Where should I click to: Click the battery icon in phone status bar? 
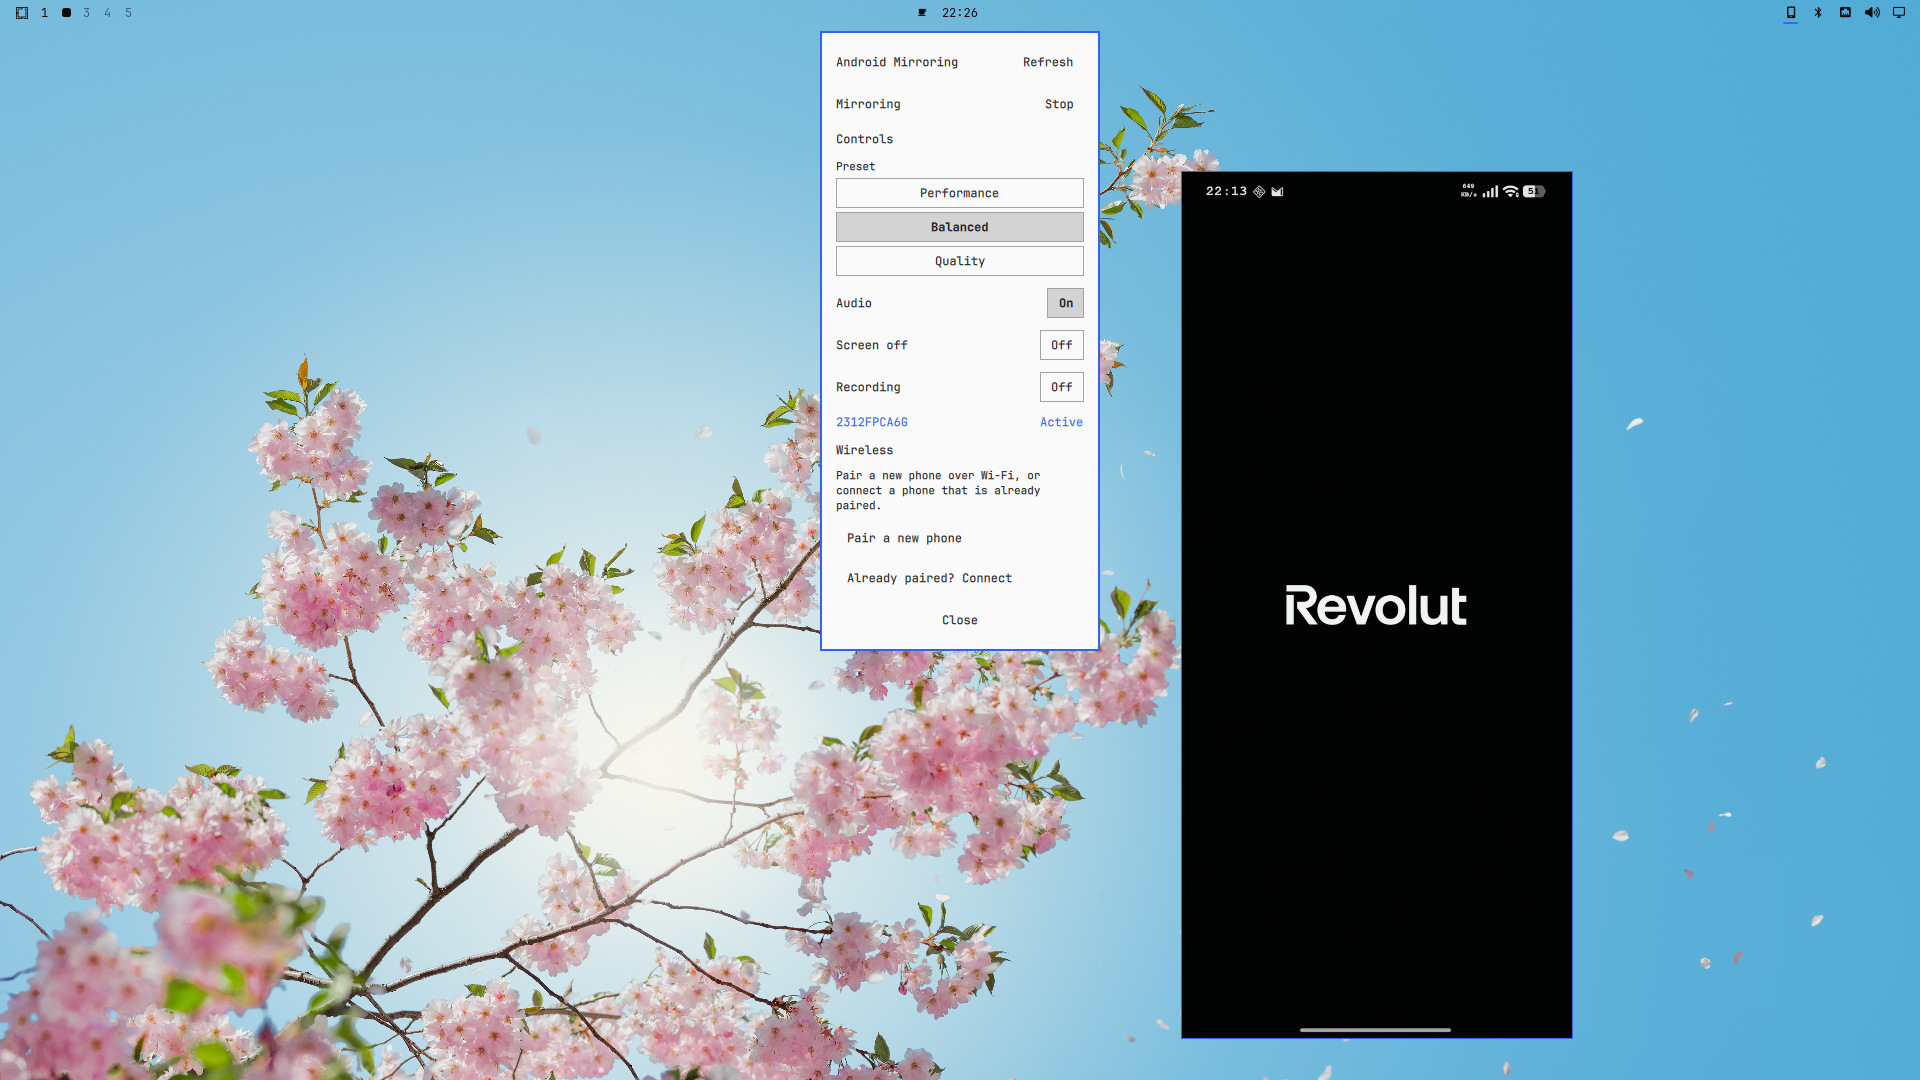pos(1534,191)
